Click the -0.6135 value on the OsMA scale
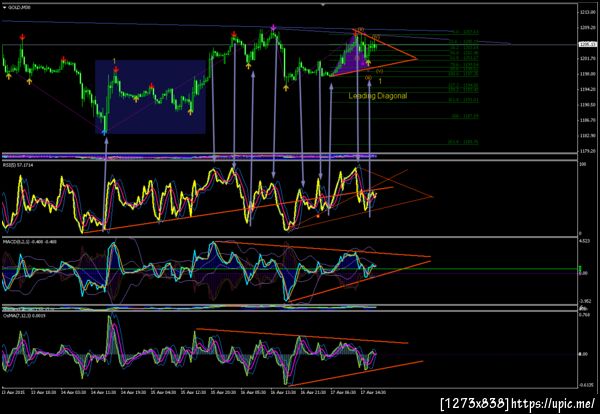Viewport: 600px width, 414px height. pyautogui.click(x=584, y=385)
